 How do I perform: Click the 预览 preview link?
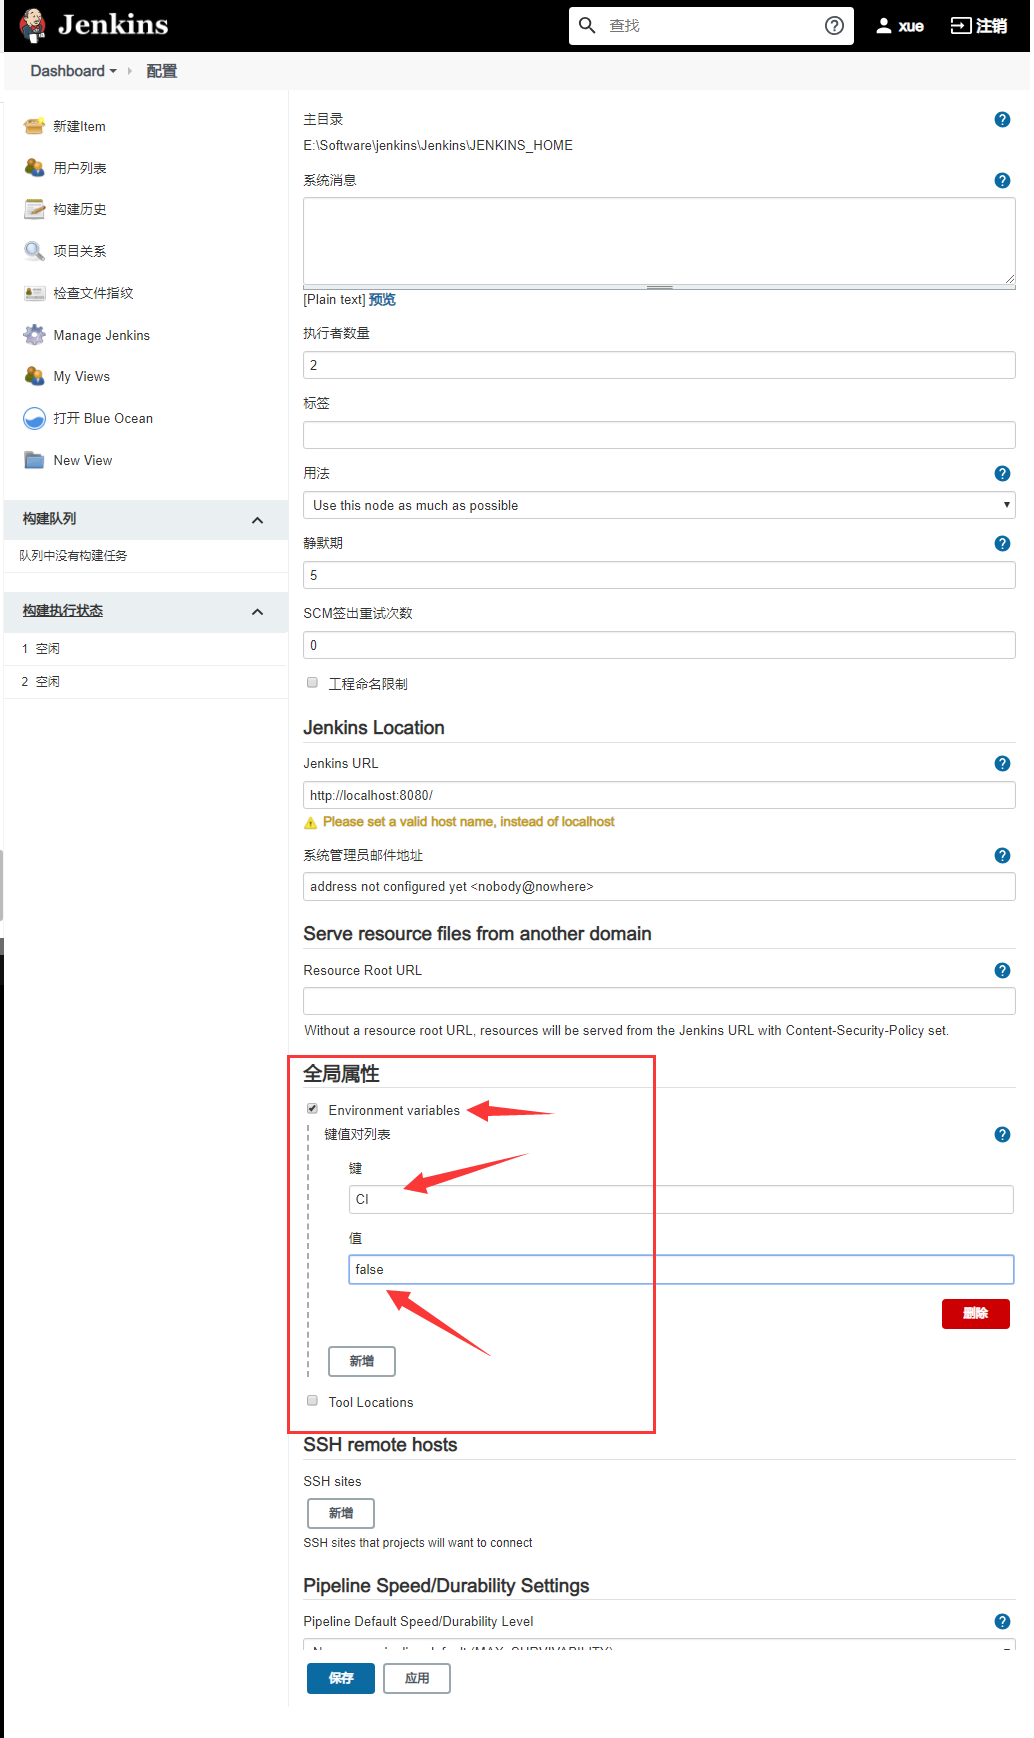point(382,300)
